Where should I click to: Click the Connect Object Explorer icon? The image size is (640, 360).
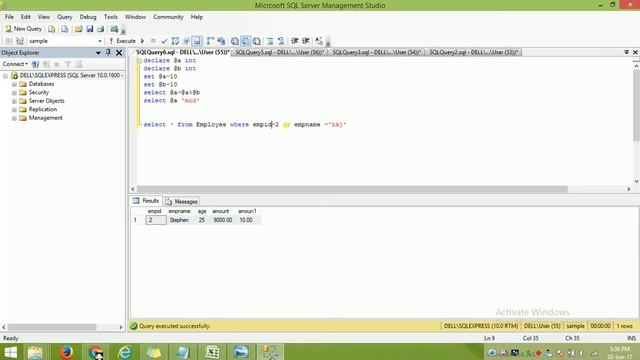coord(36,64)
